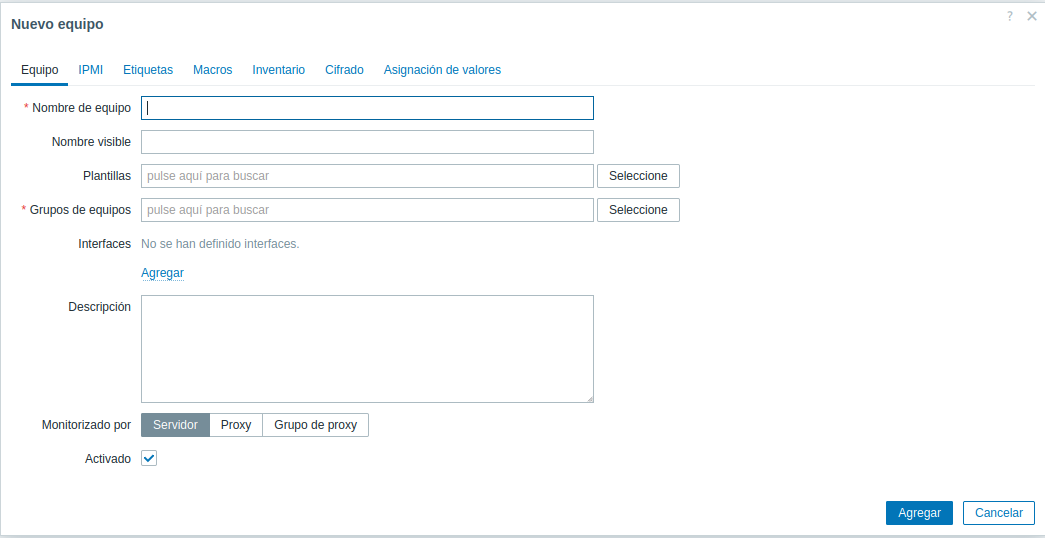Select Proxy monitoring option
This screenshot has width=1045, height=538.
tap(236, 425)
